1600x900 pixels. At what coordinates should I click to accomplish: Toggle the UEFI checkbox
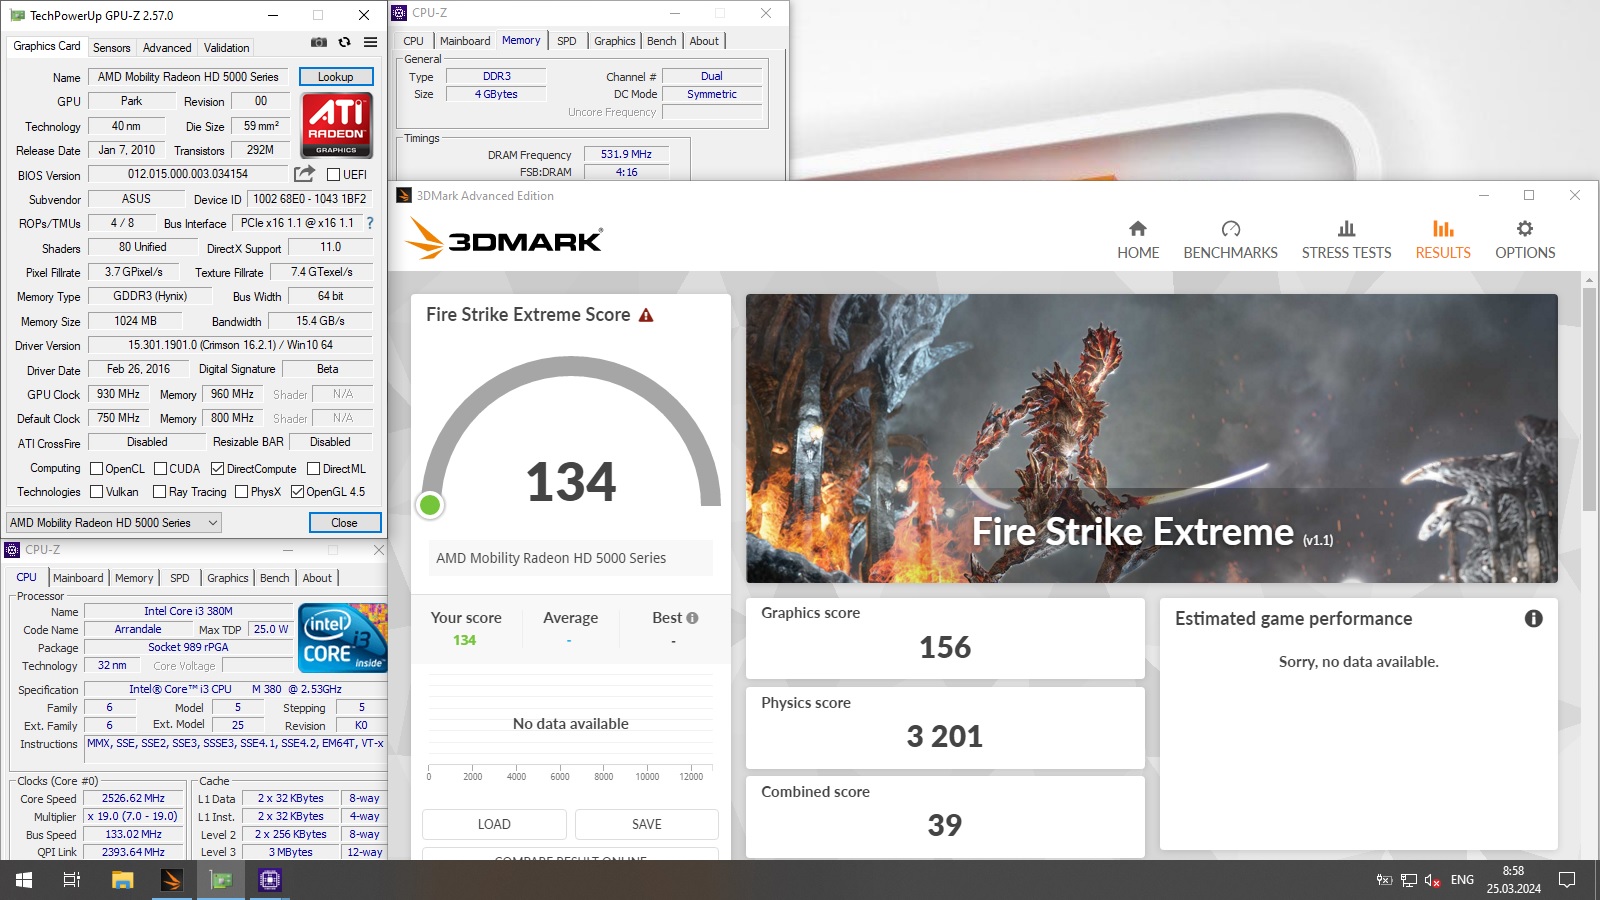(x=334, y=175)
